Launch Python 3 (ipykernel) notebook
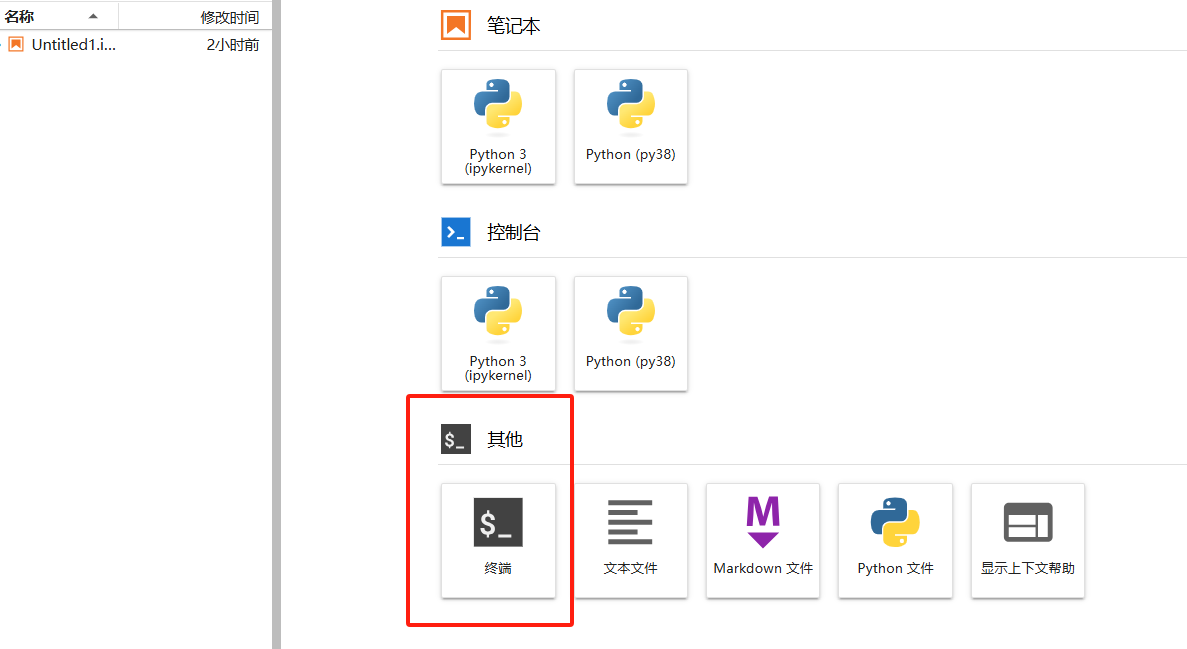Viewport: 1187px width, 649px height. point(498,126)
